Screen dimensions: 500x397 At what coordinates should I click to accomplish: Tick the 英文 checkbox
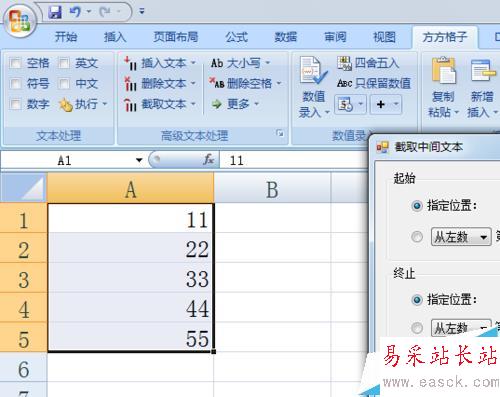pos(64,63)
